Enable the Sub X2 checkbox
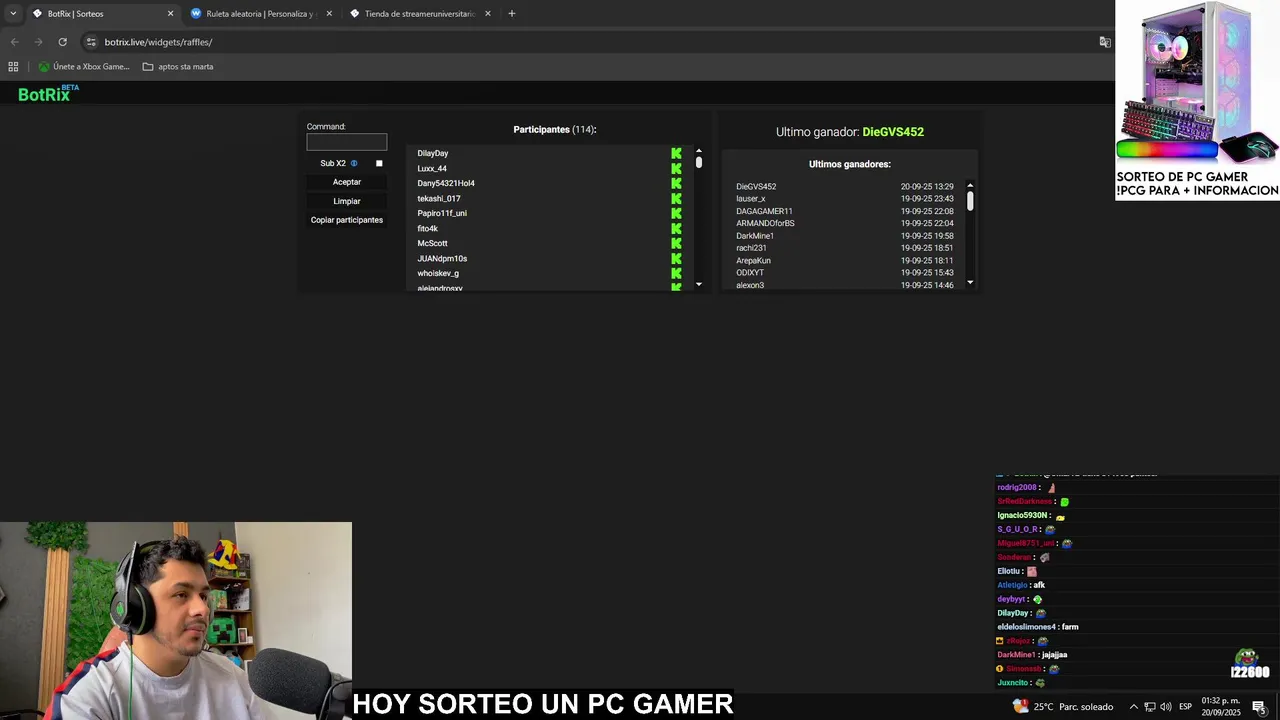 click(379, 163)
